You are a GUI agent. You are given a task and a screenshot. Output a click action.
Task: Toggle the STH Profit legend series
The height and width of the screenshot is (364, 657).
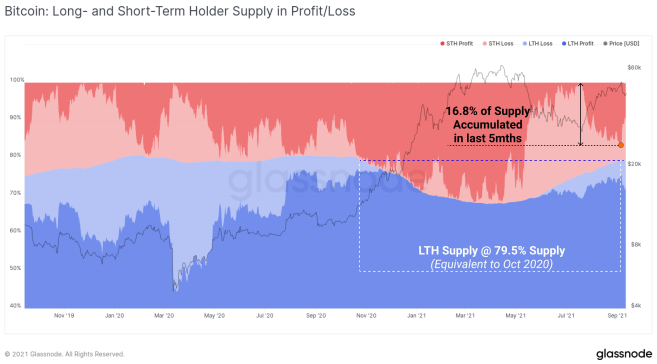click(456, 44)
